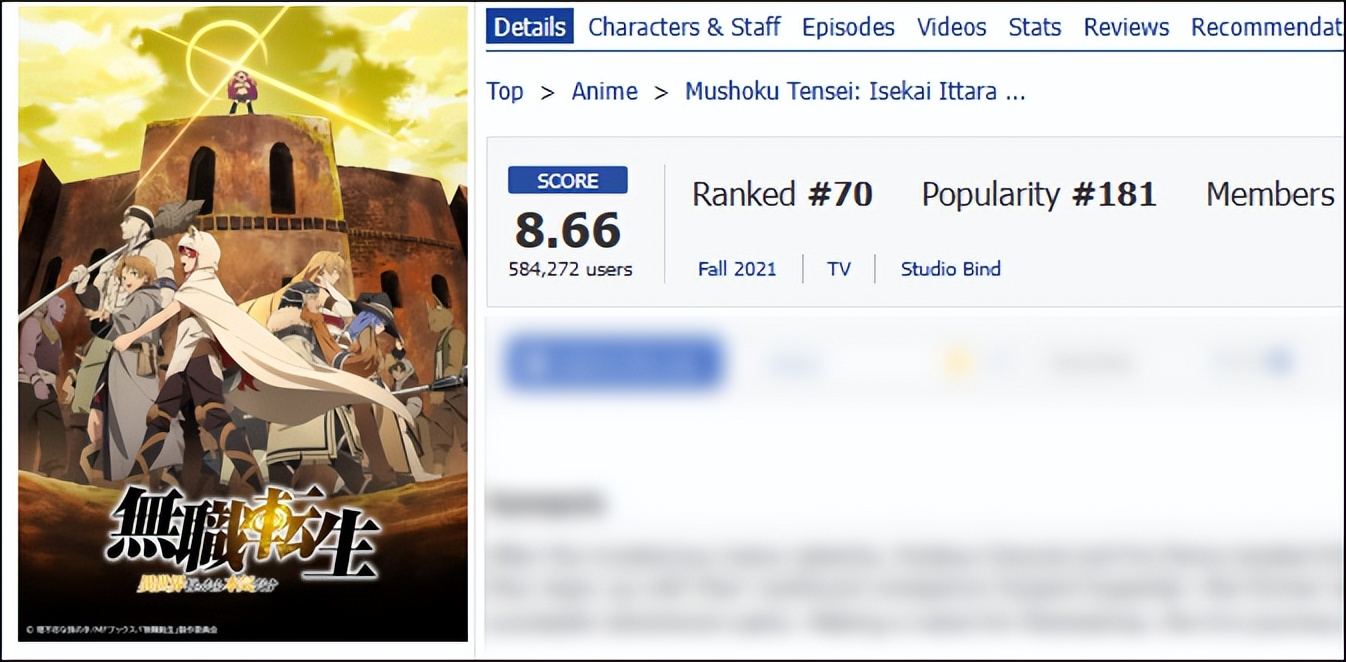1346x662 pixels.
Task: Open the Mushoku Tensei poster image
Action: tap(243, 323)
